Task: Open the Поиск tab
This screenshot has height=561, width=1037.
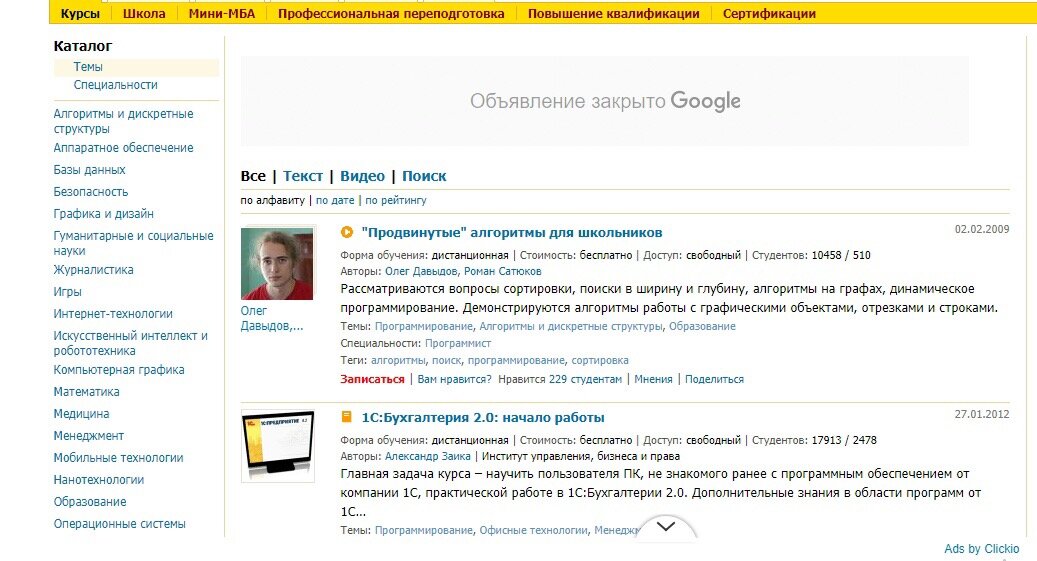Action: point(424,176)
